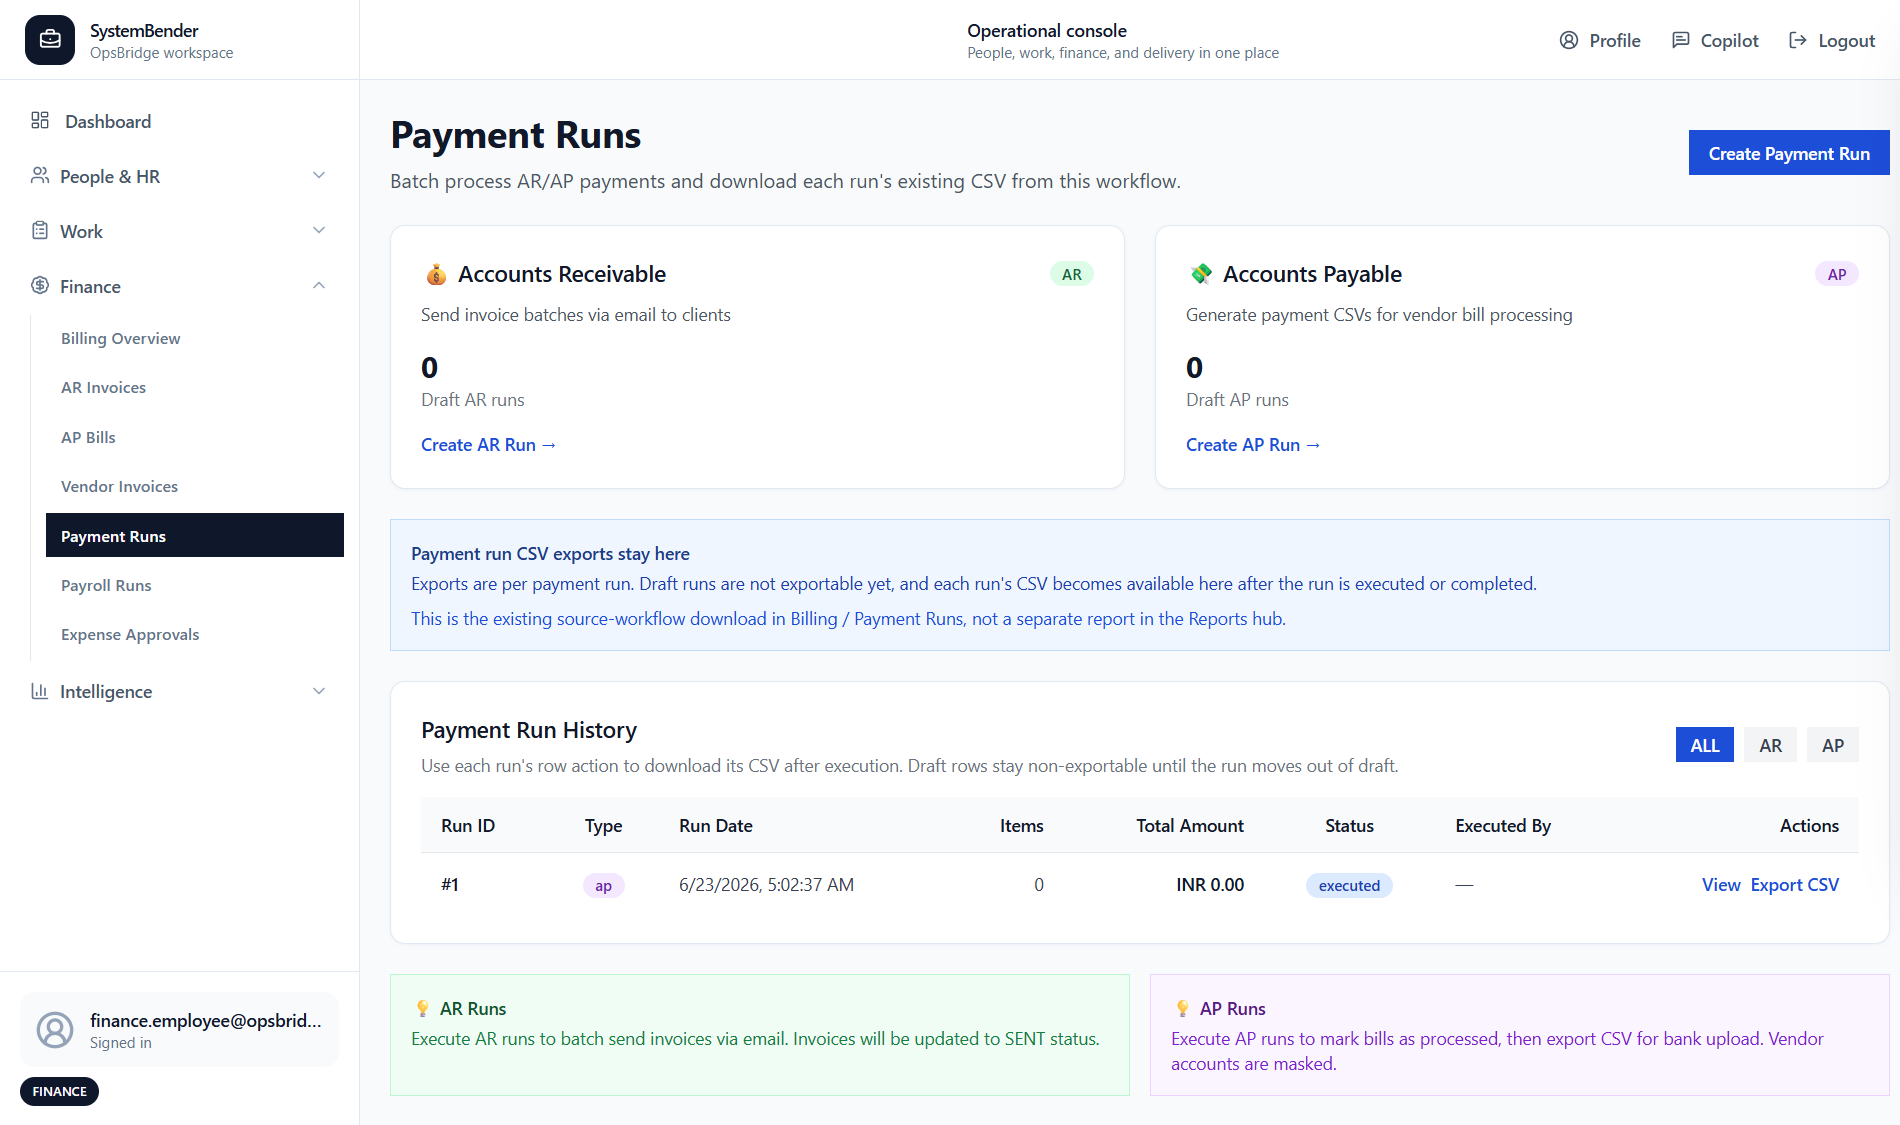Click the Draft AP runs label
Screen dimensions: 1900x1125
[x=1237, y=399]
